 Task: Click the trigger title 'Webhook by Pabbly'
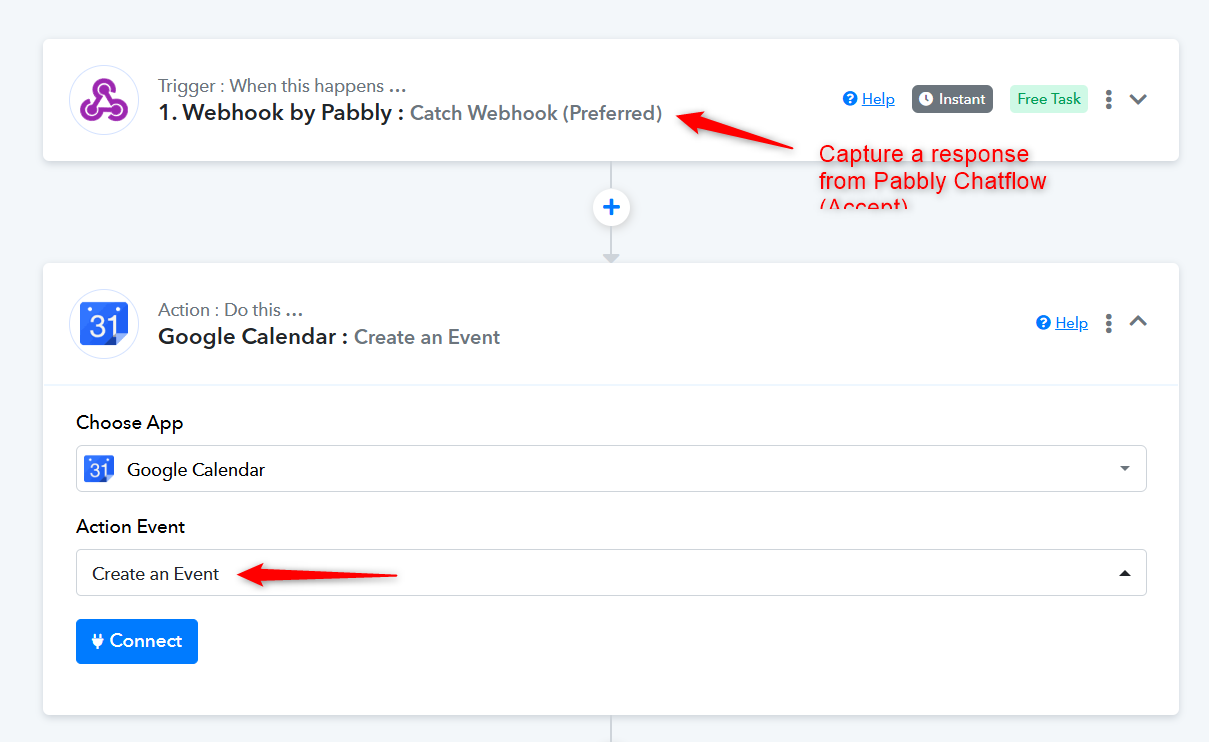(x=275, y=113)
